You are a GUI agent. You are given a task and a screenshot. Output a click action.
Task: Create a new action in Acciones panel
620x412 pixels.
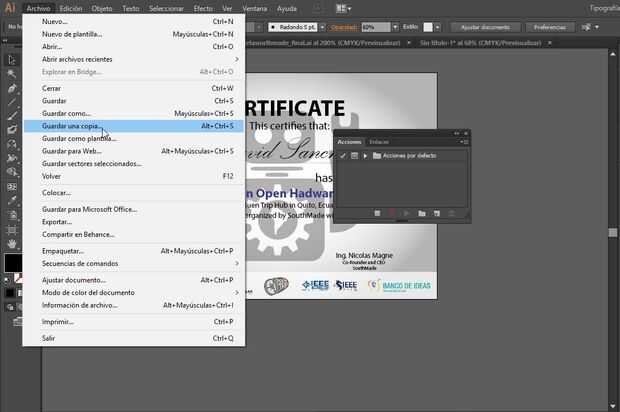437,214
